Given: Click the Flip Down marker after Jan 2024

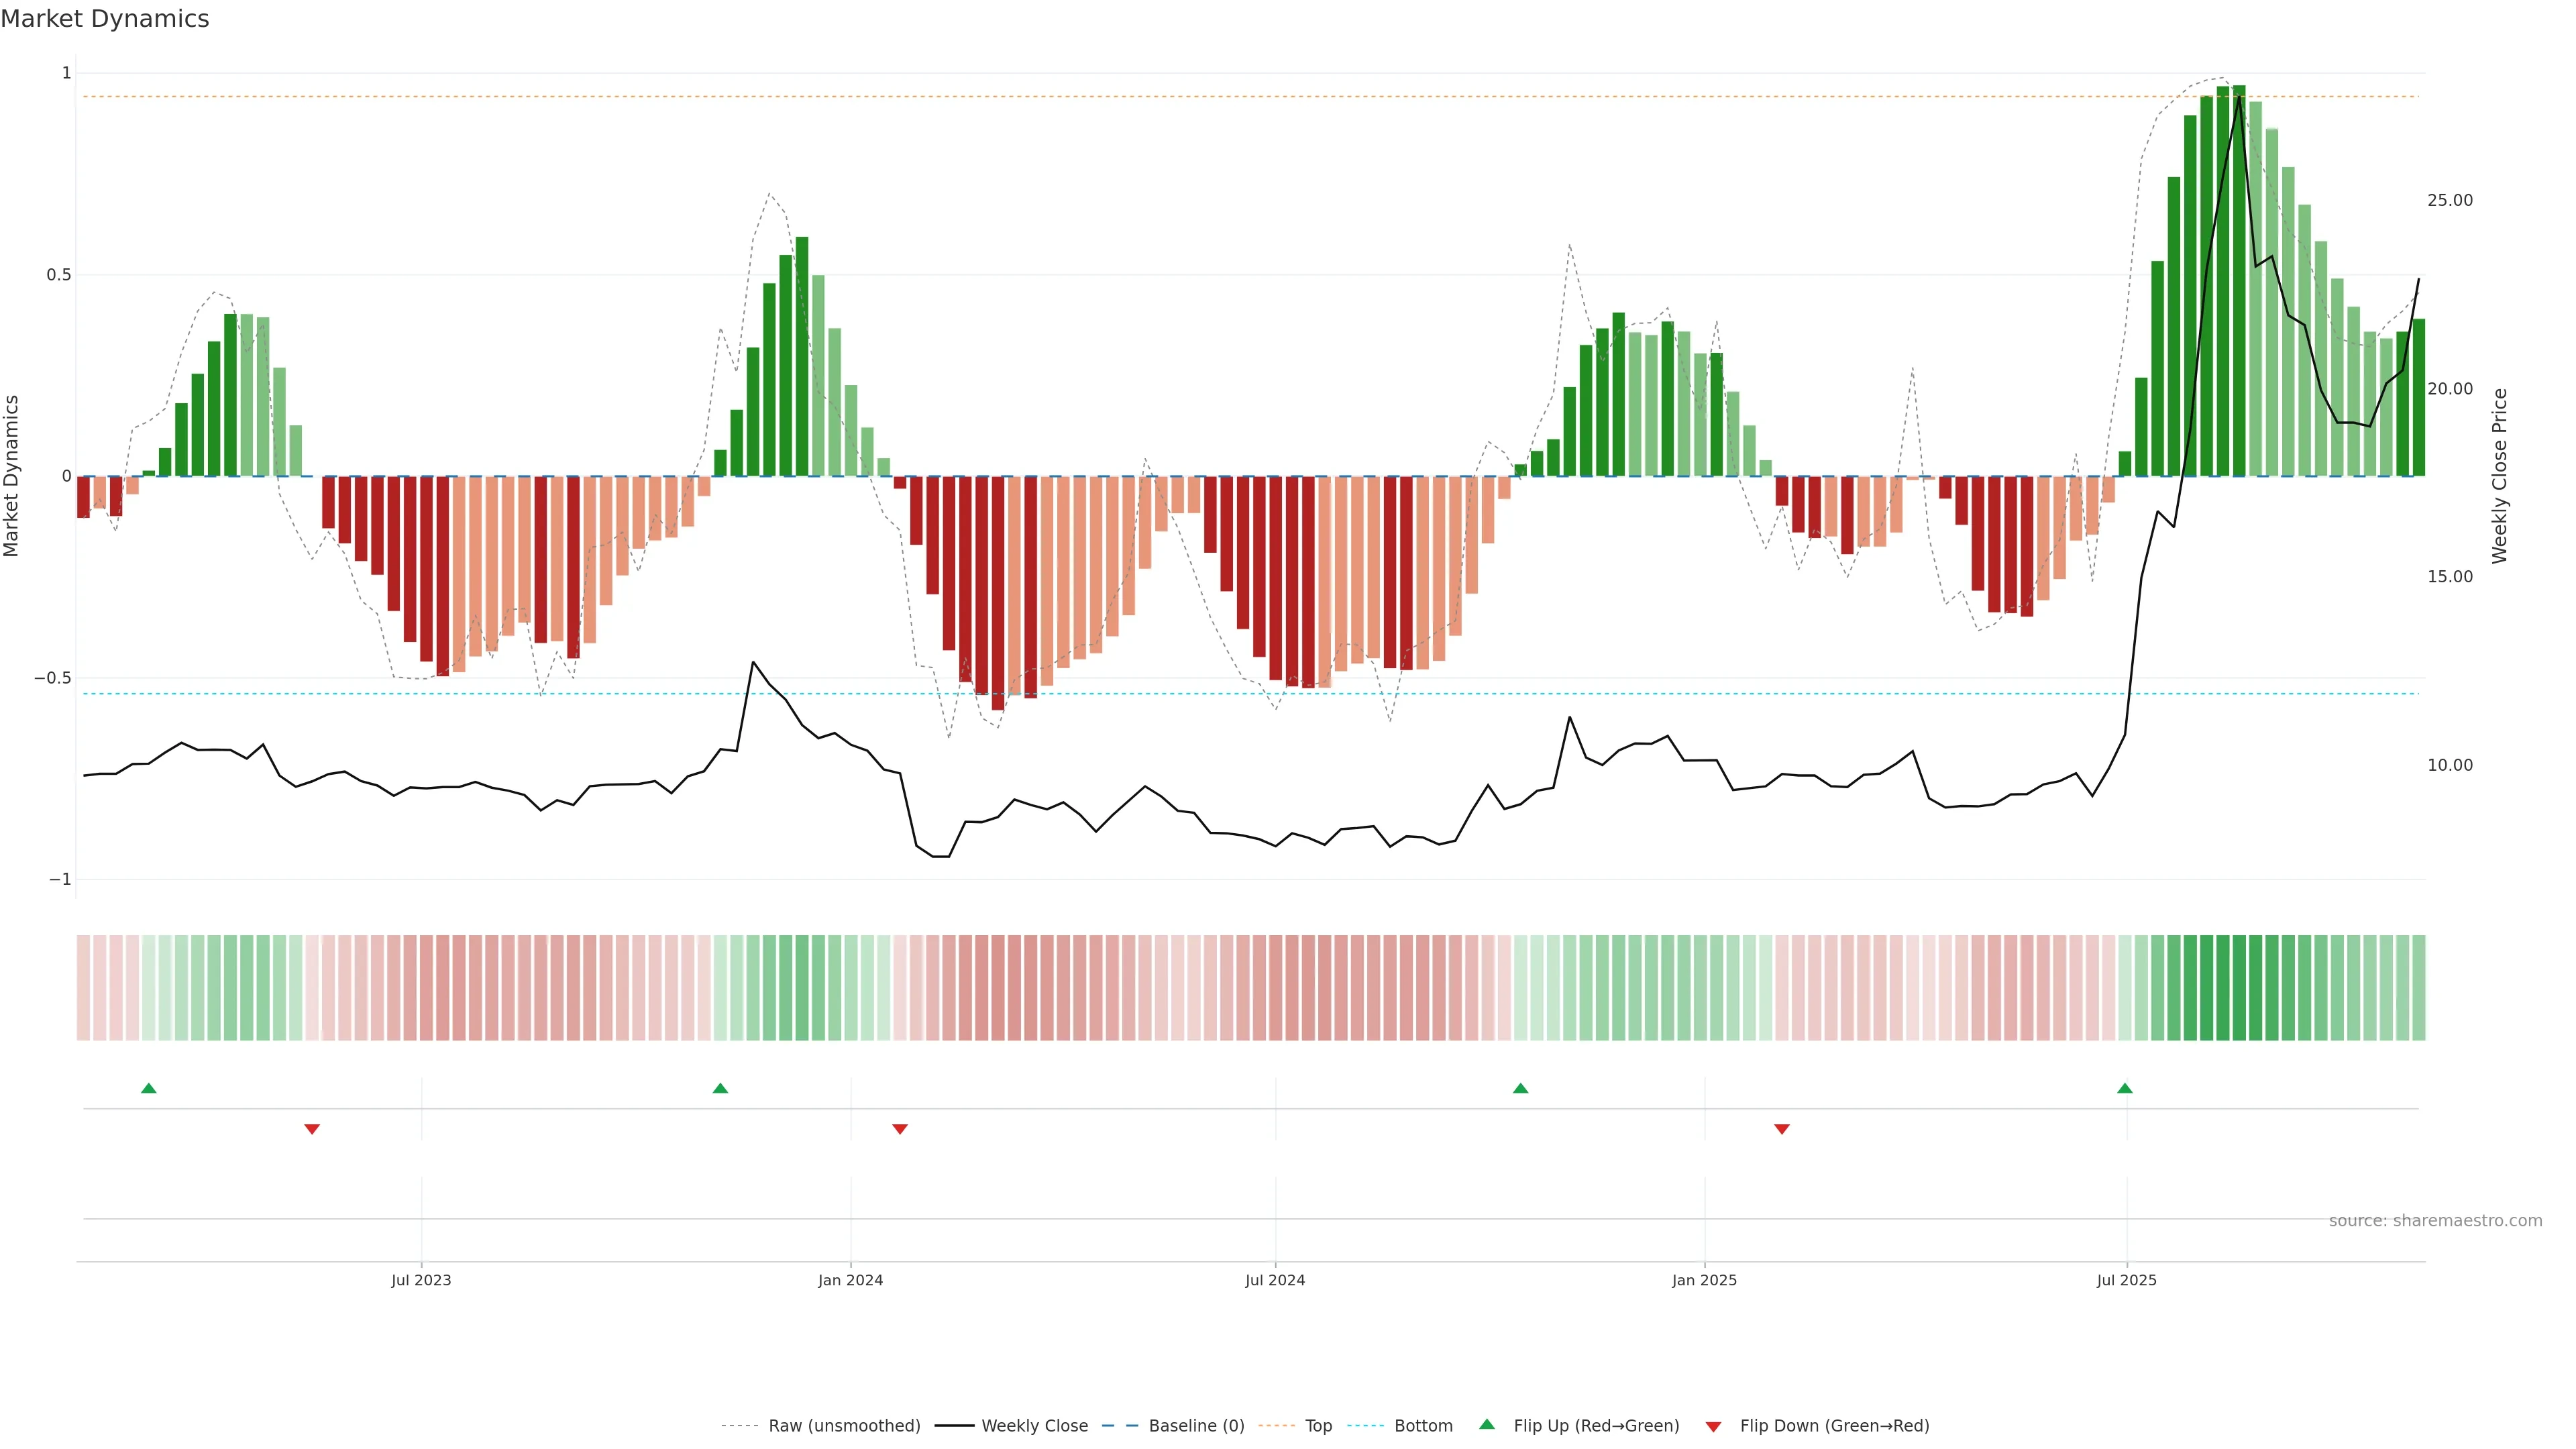Looking at the screenshot, I should click(899, 1129).
